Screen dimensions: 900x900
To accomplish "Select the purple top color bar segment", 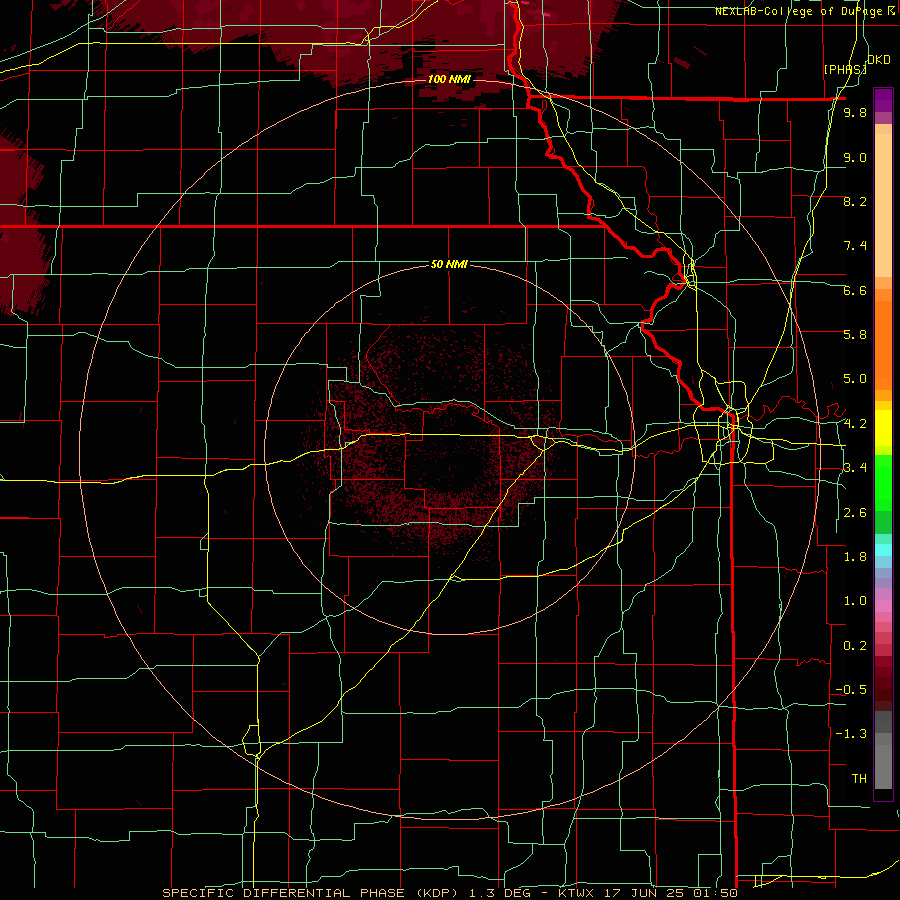I will (x=883, y=101).
